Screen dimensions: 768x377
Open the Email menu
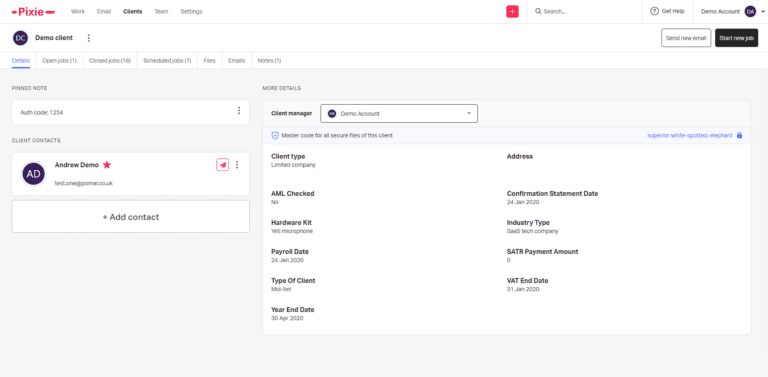point(104,11)
